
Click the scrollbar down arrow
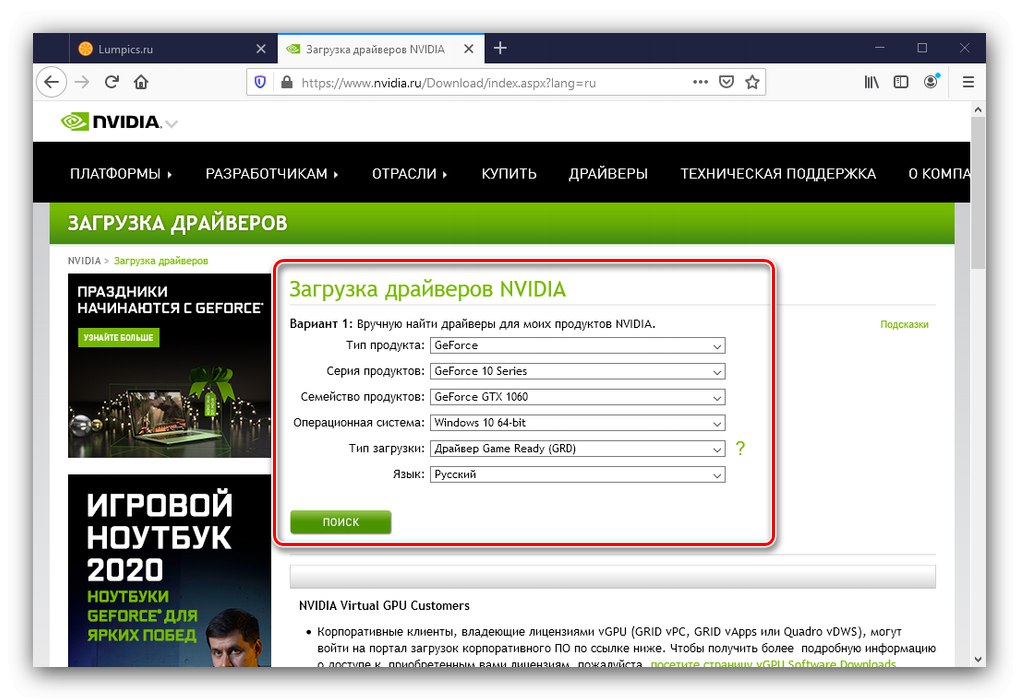[x=978, y=659]
